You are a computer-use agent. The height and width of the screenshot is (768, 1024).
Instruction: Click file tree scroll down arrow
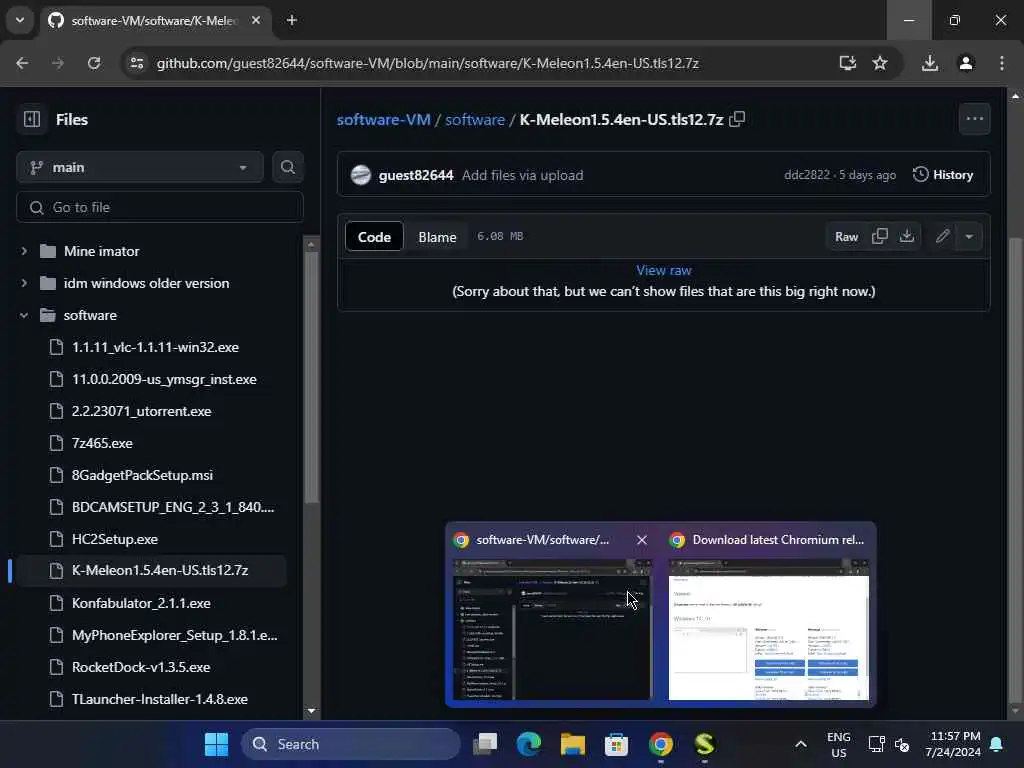pyautogui.click(x=311, y=711)
